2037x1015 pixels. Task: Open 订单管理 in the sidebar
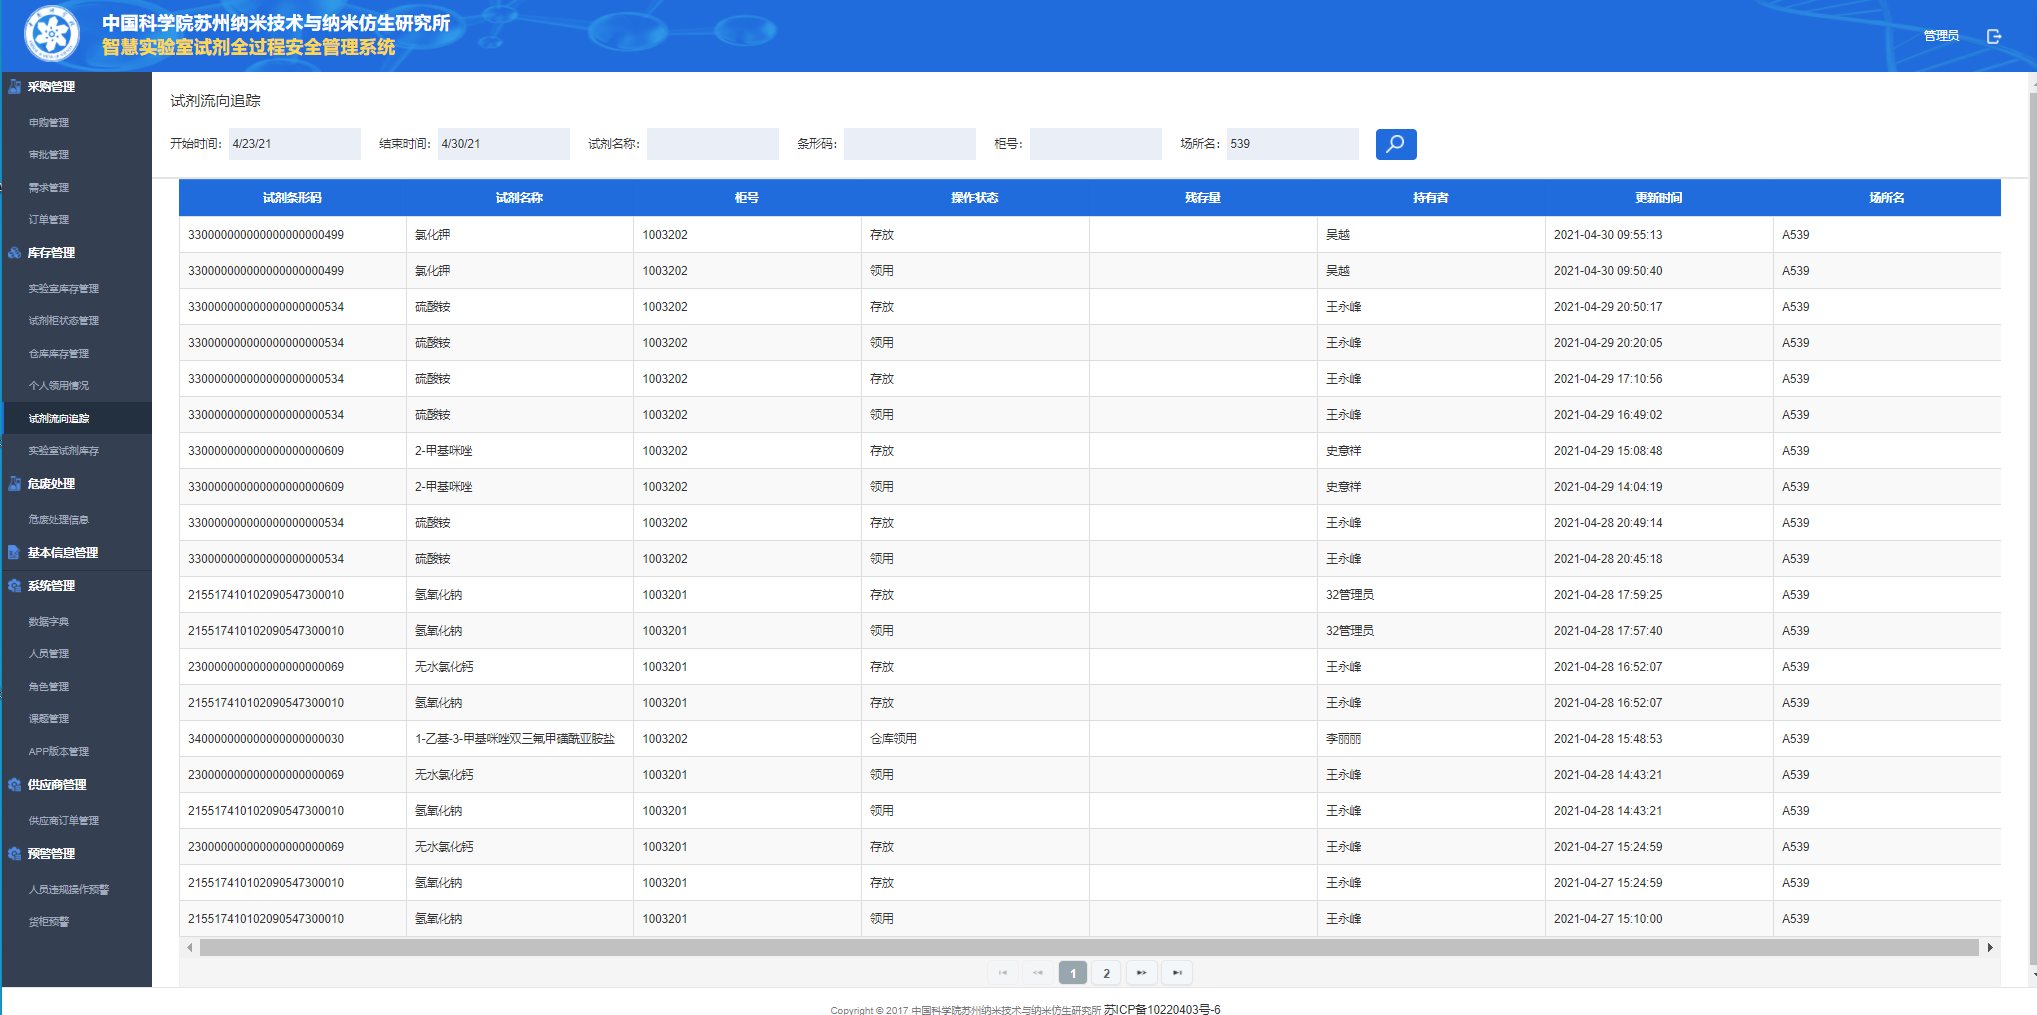[x=49, y=220]
